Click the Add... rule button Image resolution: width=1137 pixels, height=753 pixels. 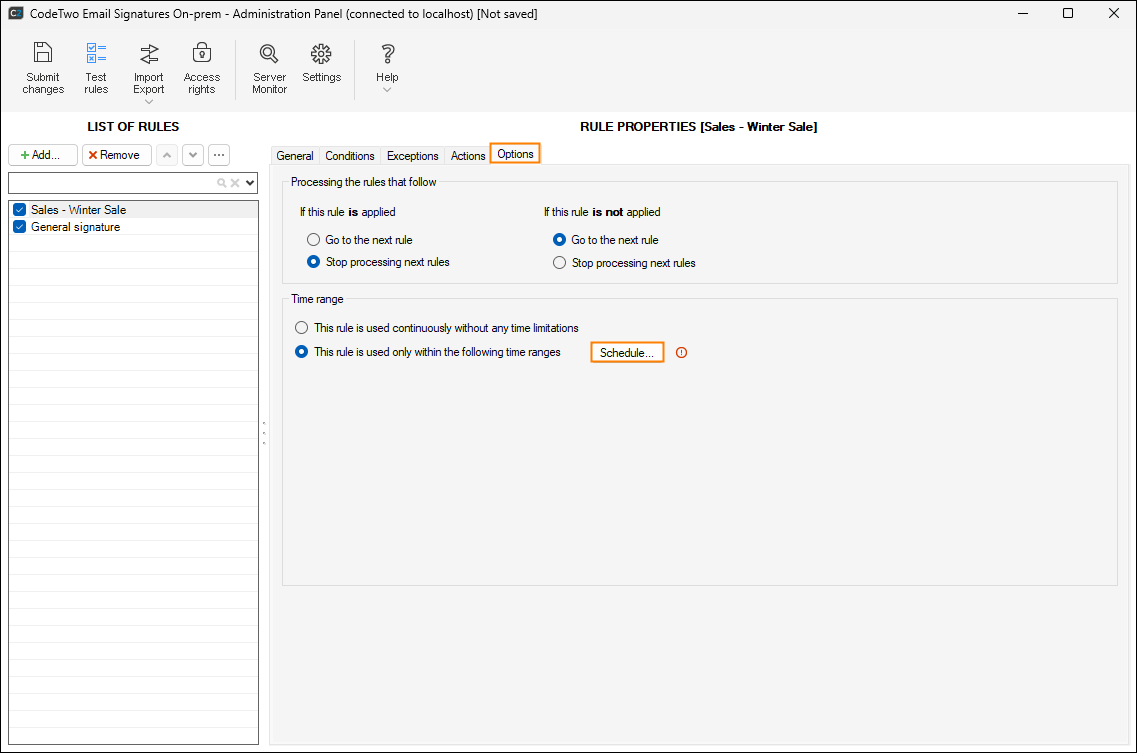pyautogui.click(x=43, y=155)
